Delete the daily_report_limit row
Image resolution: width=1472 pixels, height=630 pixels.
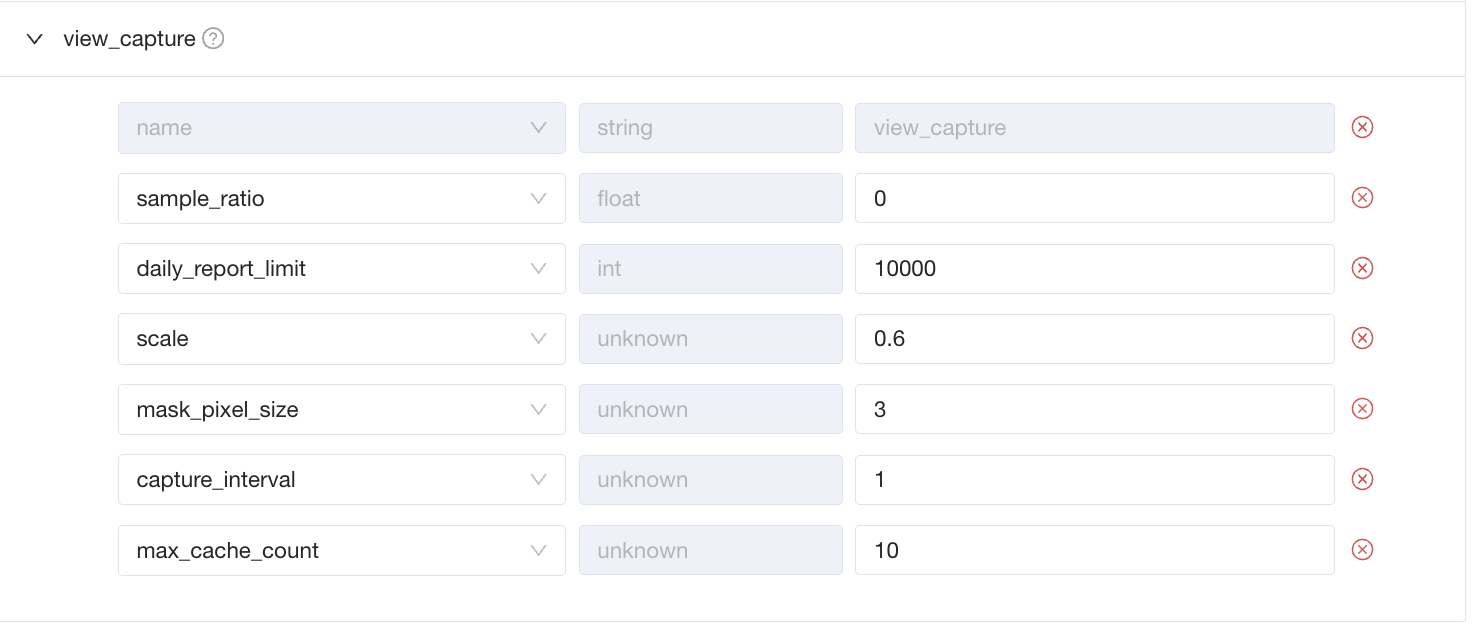pyautogui.click(x=1362, y=268)
